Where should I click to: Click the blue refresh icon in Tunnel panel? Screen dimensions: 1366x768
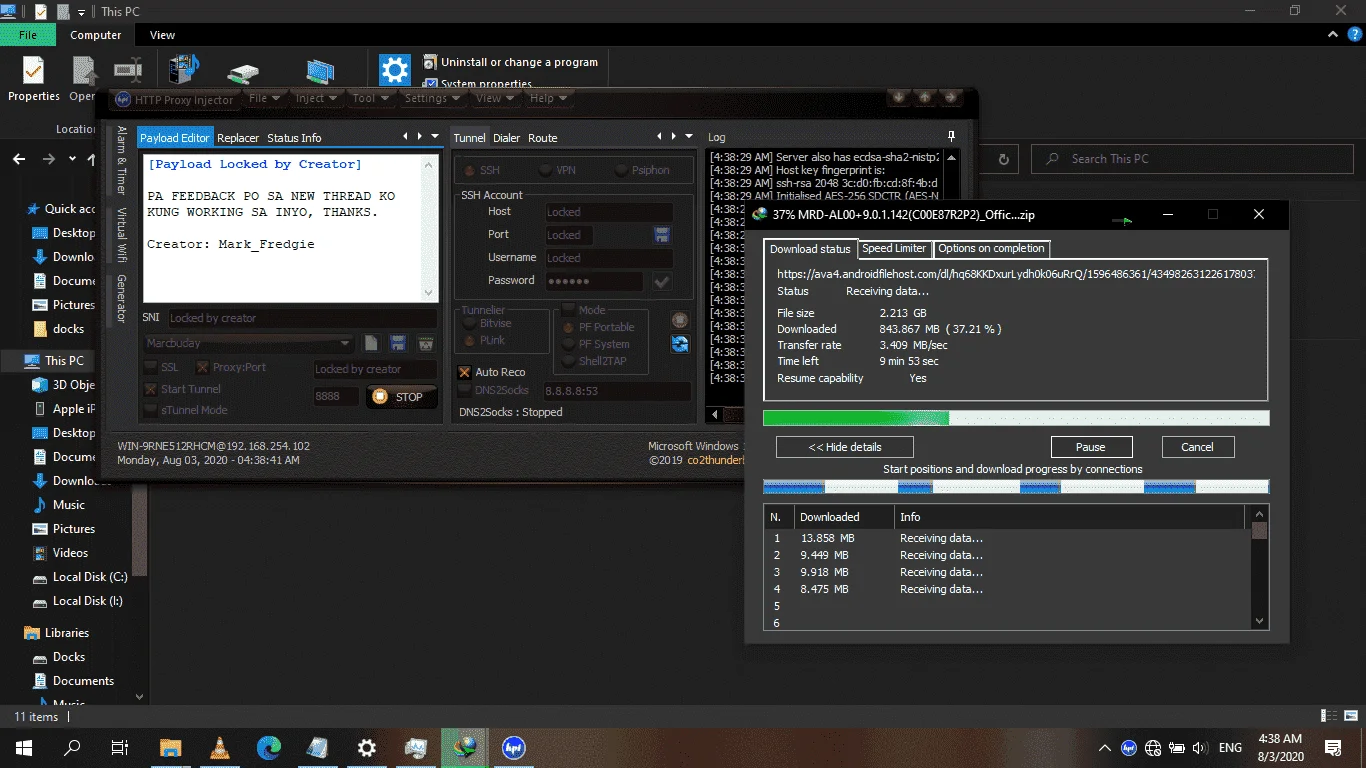(680, 344)
